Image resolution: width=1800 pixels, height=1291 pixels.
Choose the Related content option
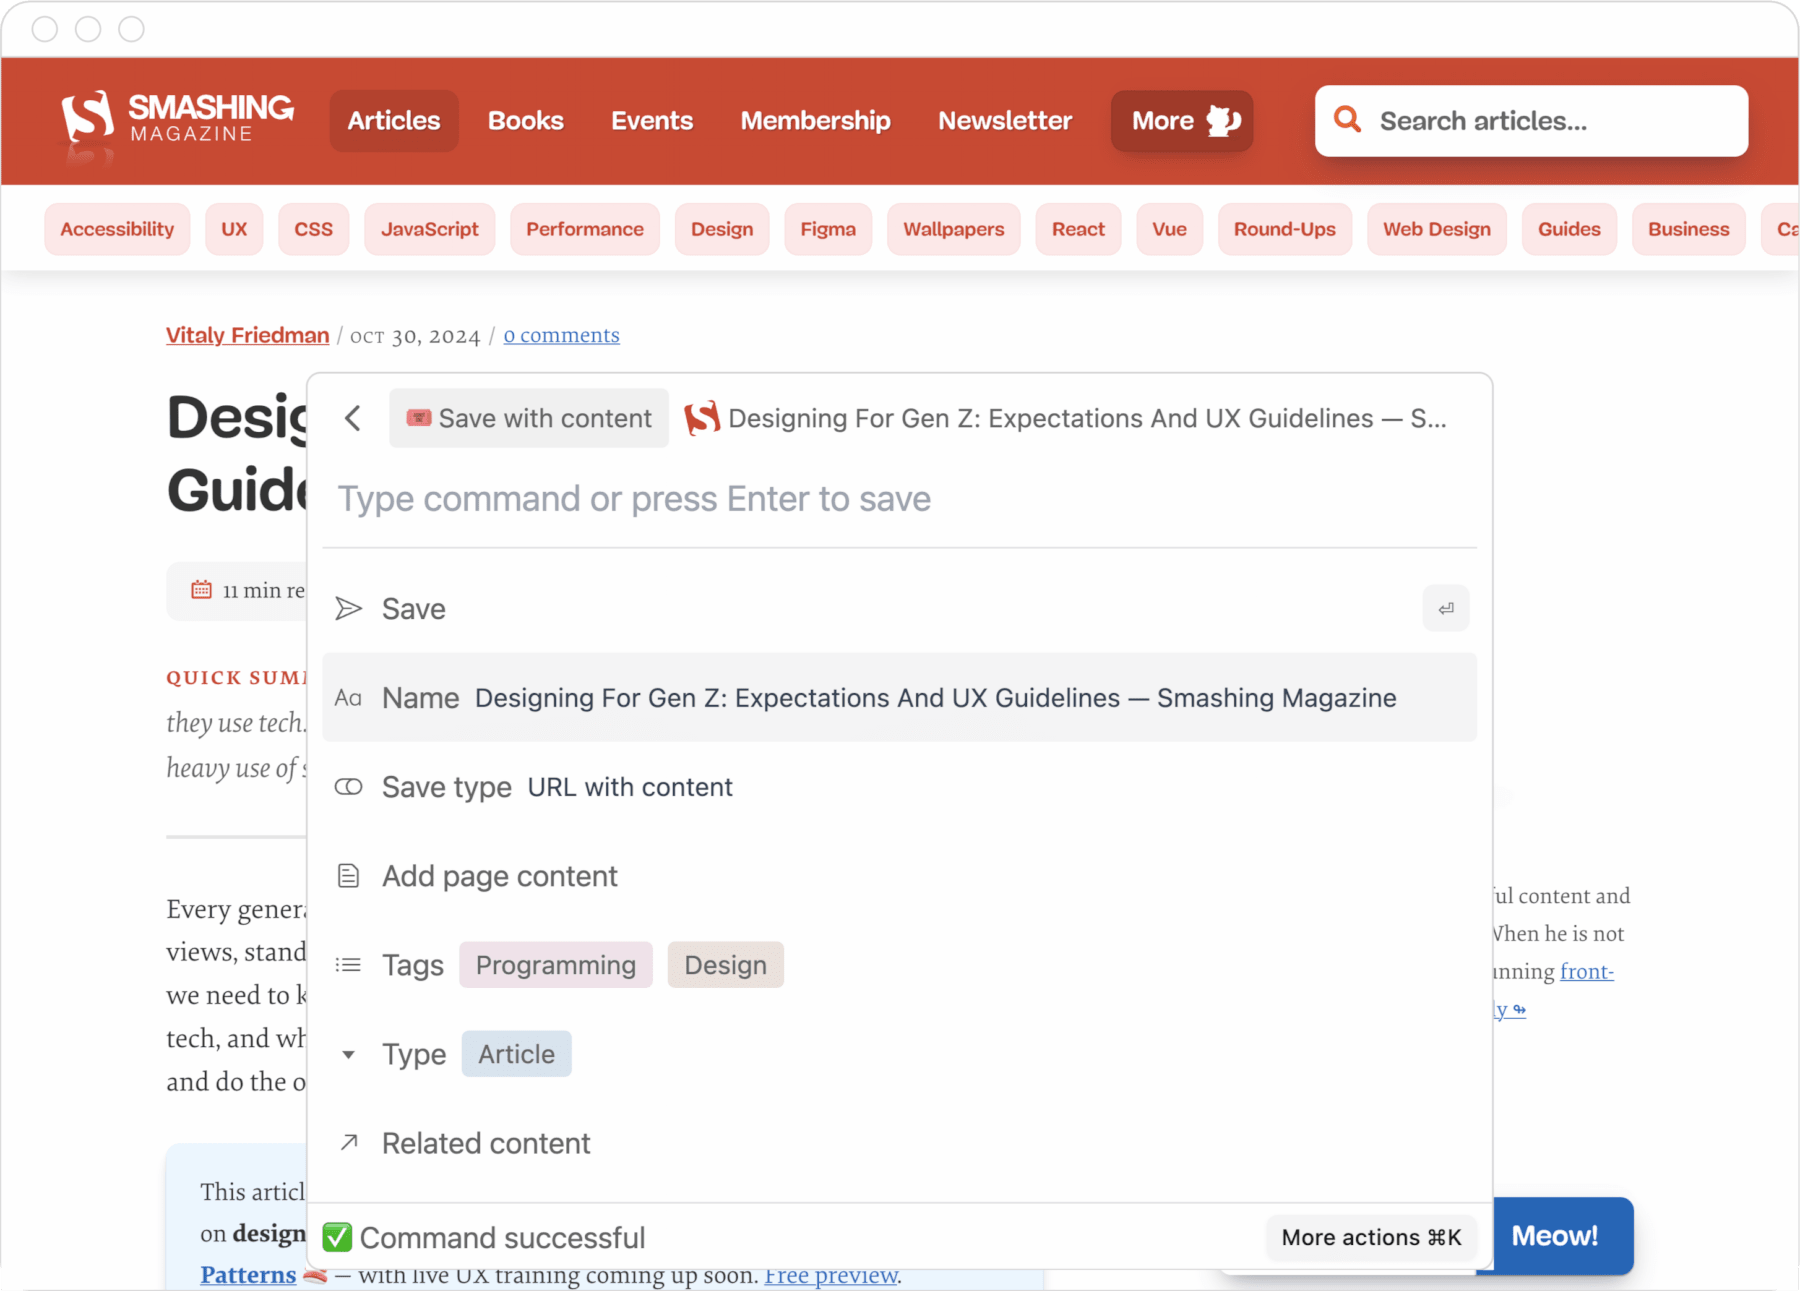point(900,1143)
